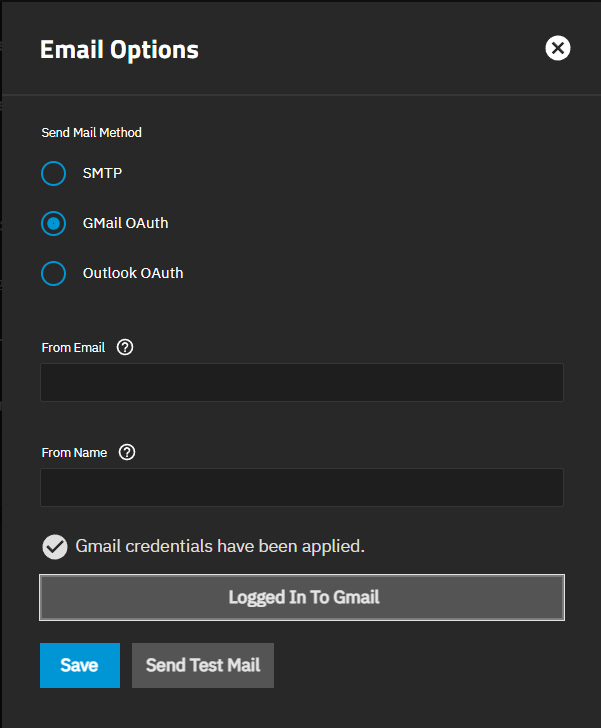
Task: Click the Gmail credentials applied message text
Action: [x=220, y=546]
